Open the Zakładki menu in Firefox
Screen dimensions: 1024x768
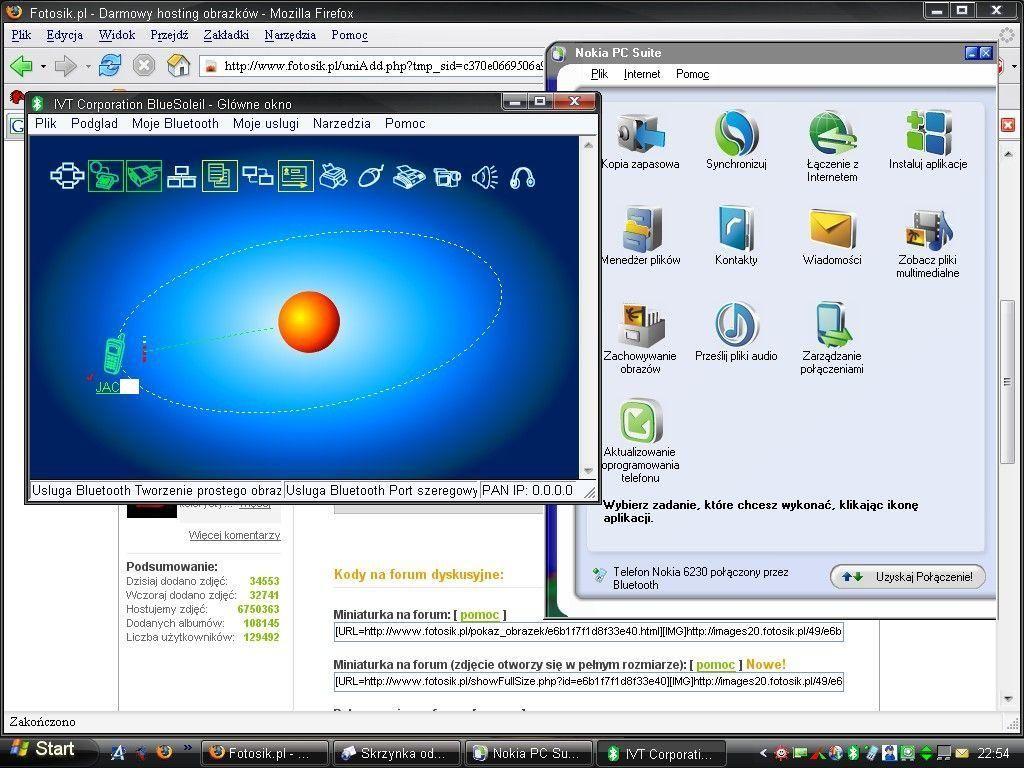pos(226,35)
